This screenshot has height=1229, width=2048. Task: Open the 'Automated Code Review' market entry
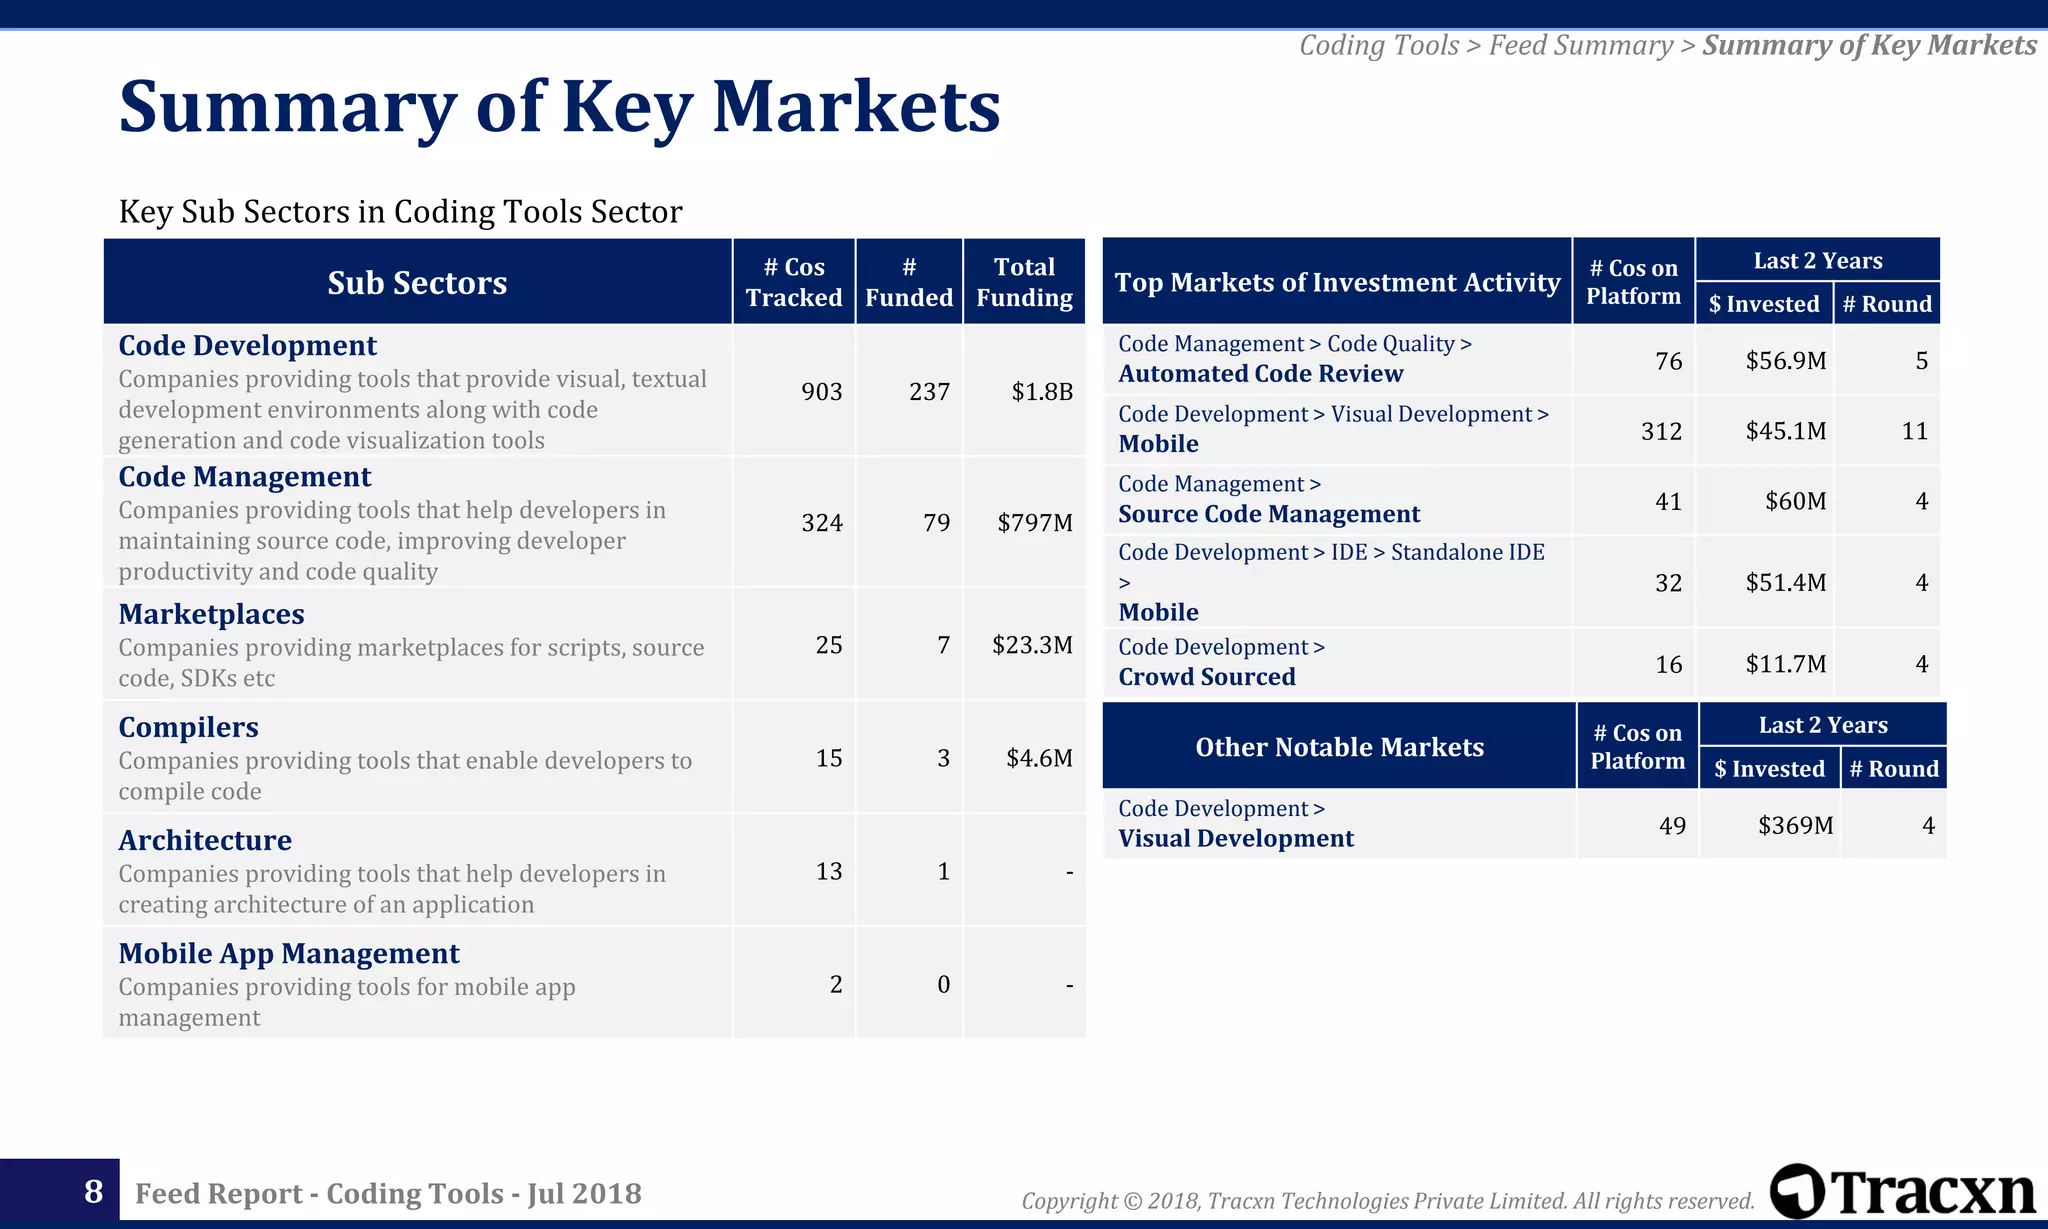(x=1261, y=373)
